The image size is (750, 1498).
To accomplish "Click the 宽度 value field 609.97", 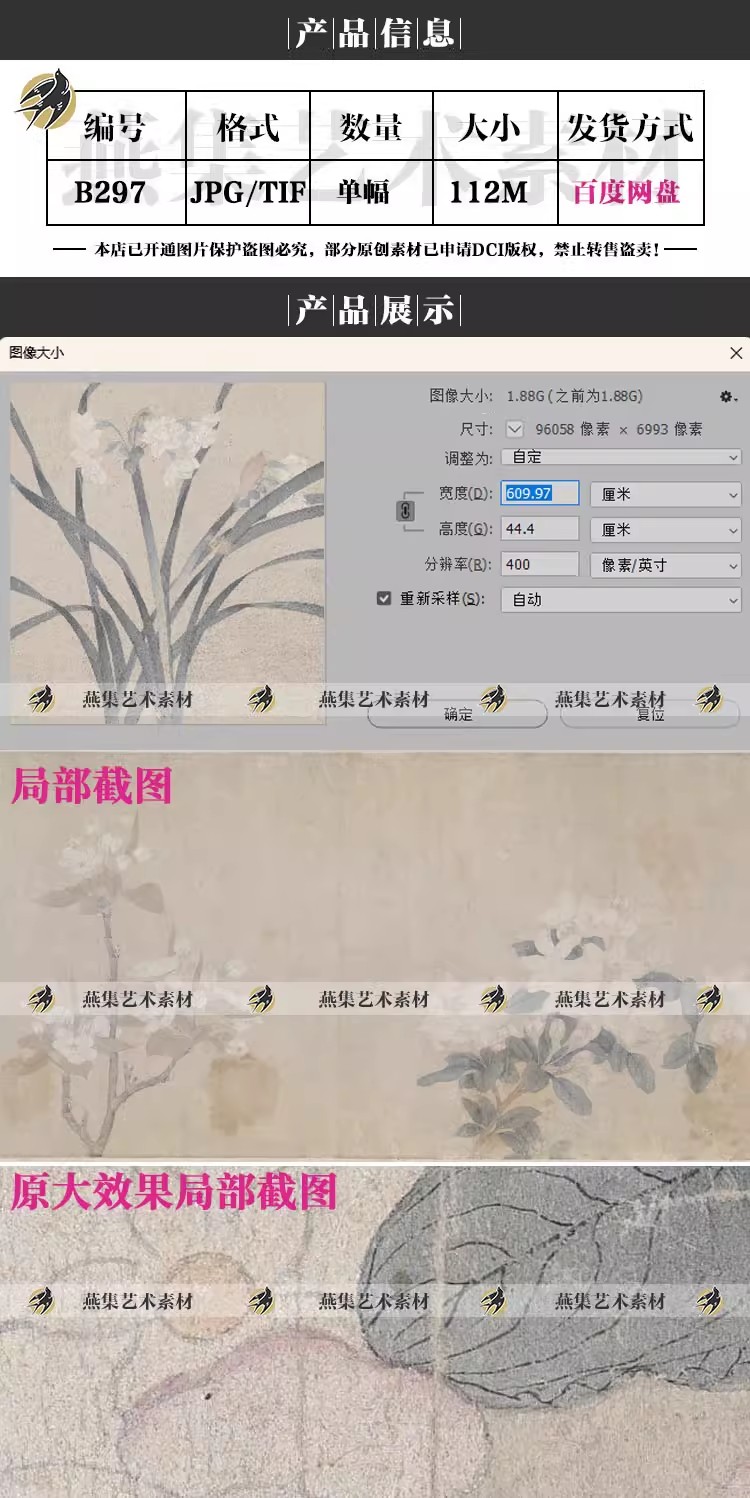I will point(541,493).
